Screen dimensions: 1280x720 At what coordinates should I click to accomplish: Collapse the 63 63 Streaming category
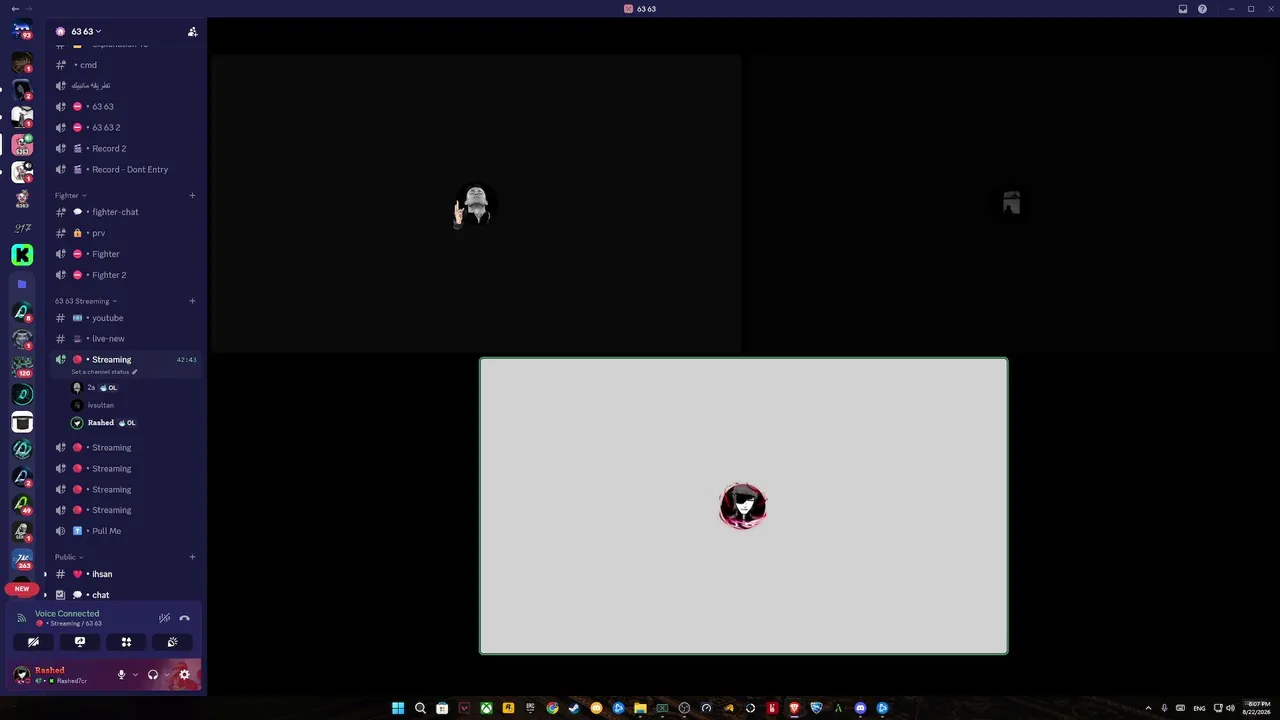(x=85, y=301)
